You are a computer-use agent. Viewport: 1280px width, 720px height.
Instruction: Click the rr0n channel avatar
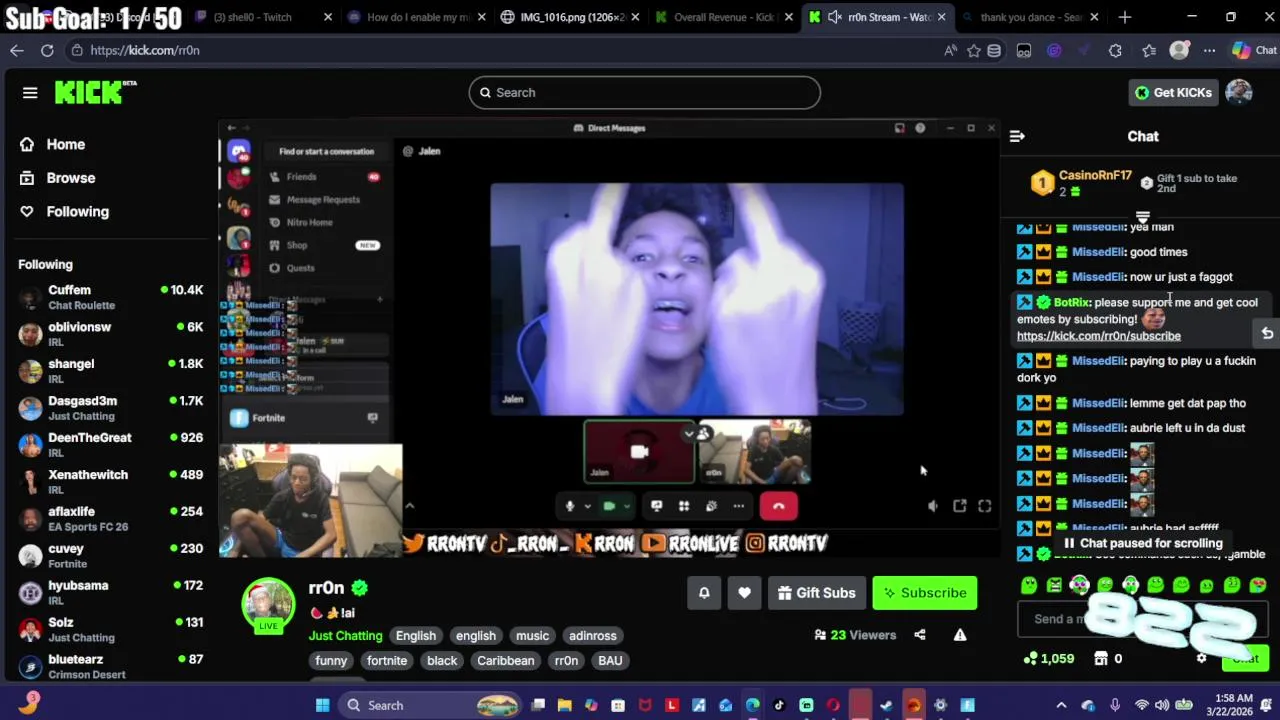pyautogui.click(x=268, y=604)
